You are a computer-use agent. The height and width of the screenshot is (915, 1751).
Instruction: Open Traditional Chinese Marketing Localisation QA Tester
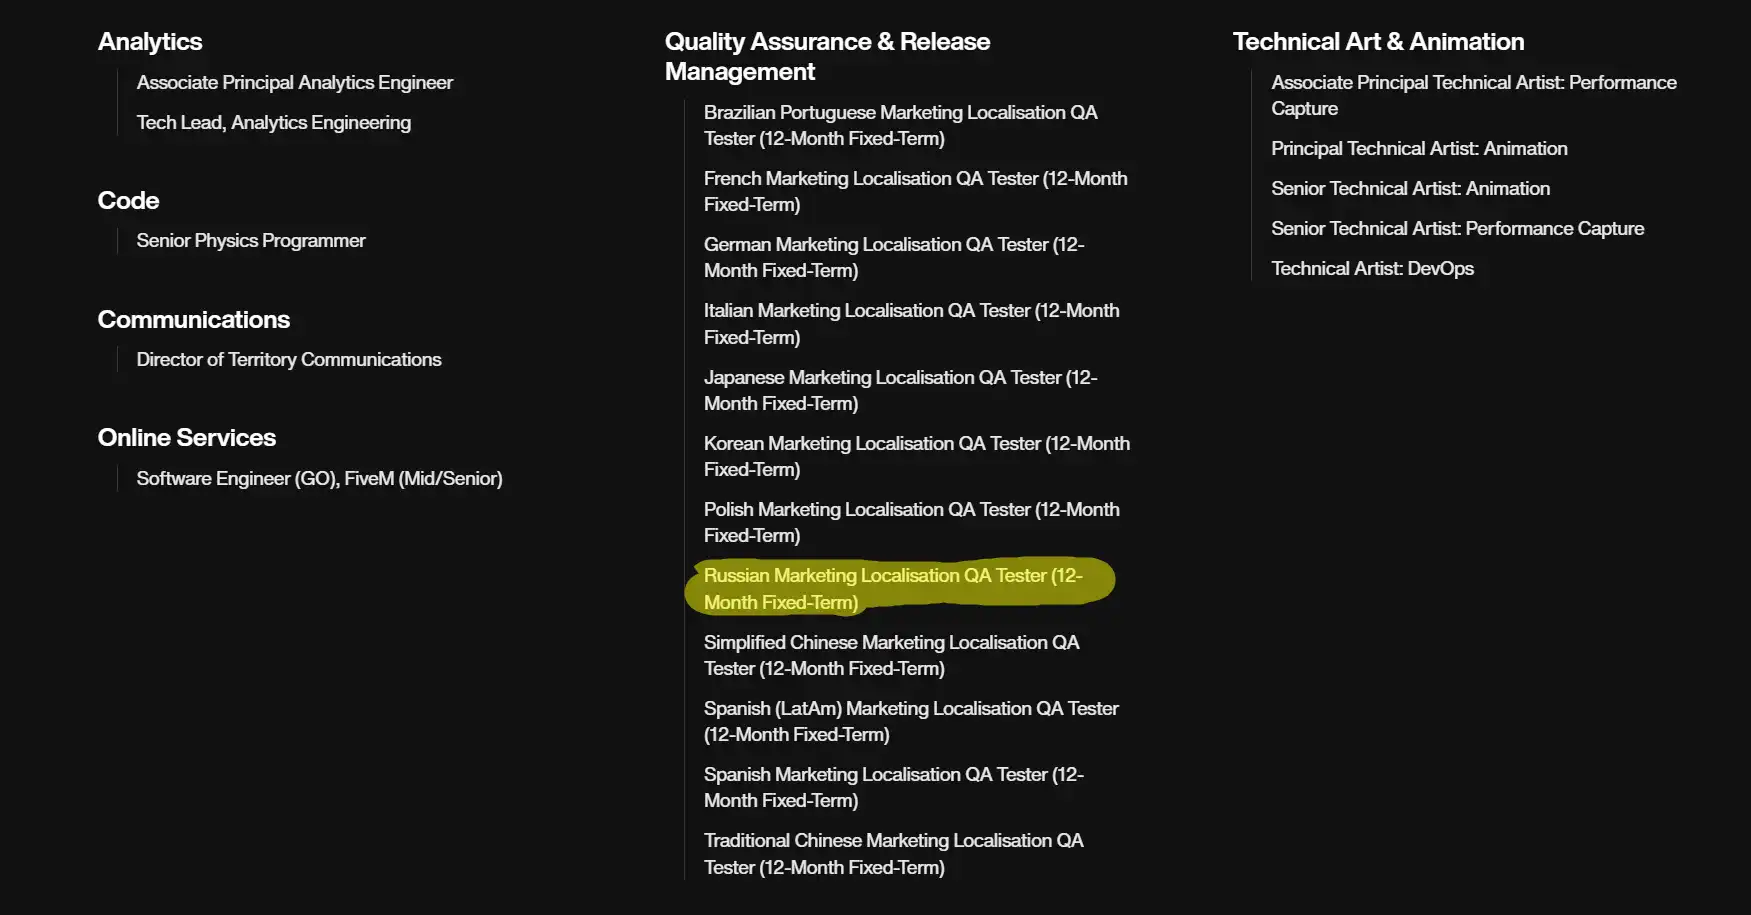click(893, 853)
